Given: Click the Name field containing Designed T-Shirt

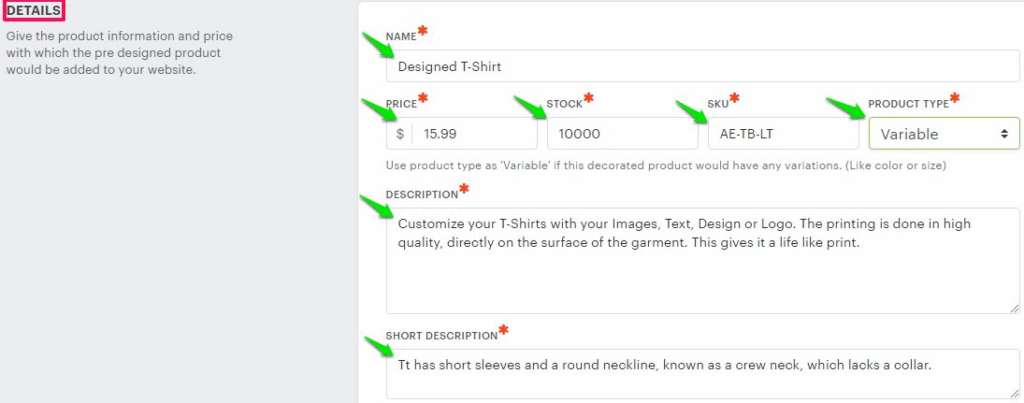Looking at the screenshot, I should (700, 66).
